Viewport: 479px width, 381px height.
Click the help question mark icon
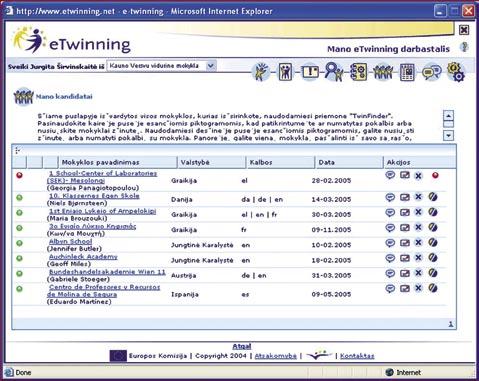(x=464, y=47)
